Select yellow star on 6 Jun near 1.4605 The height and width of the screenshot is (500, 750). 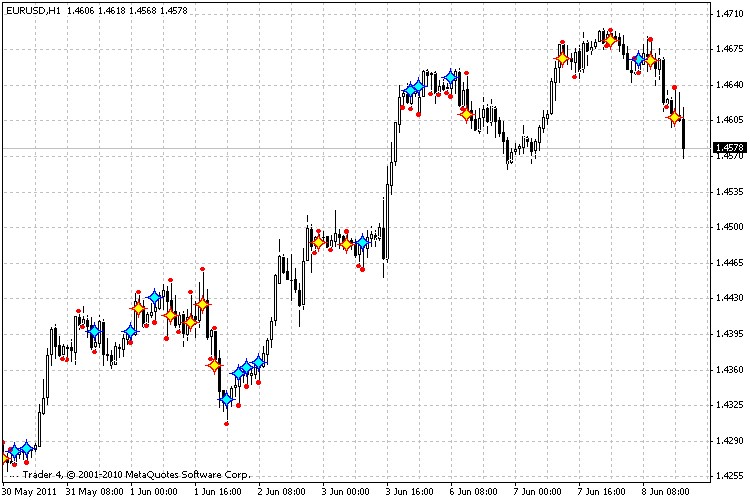(x=466, y=114)
